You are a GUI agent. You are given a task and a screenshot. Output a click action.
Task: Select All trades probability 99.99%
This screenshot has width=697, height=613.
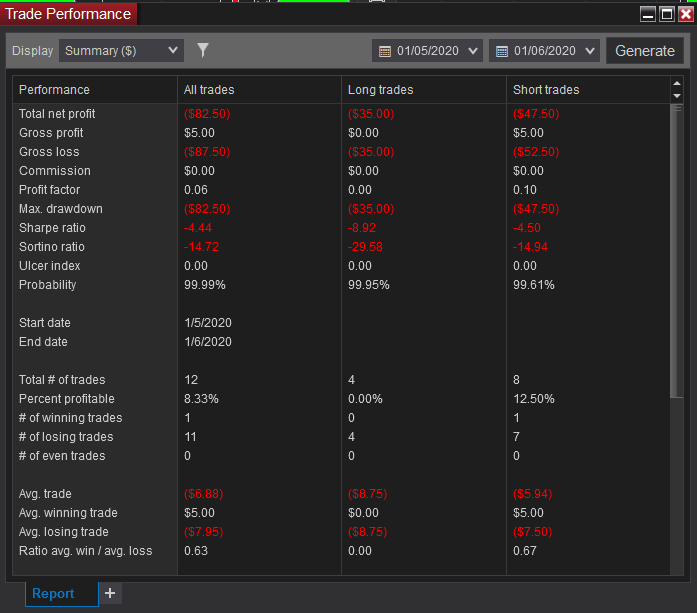pyautogui.click(x=205, y=285)
